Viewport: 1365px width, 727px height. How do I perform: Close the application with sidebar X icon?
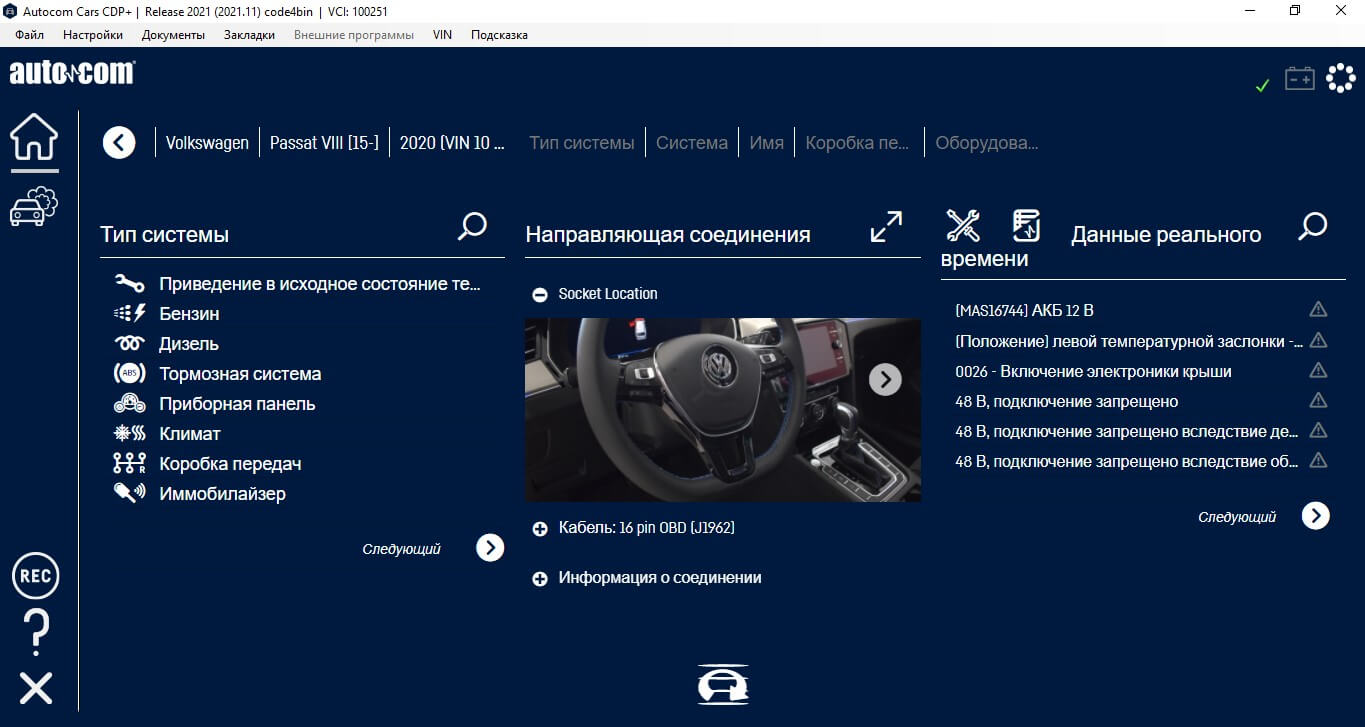click(x=36, y=688)
